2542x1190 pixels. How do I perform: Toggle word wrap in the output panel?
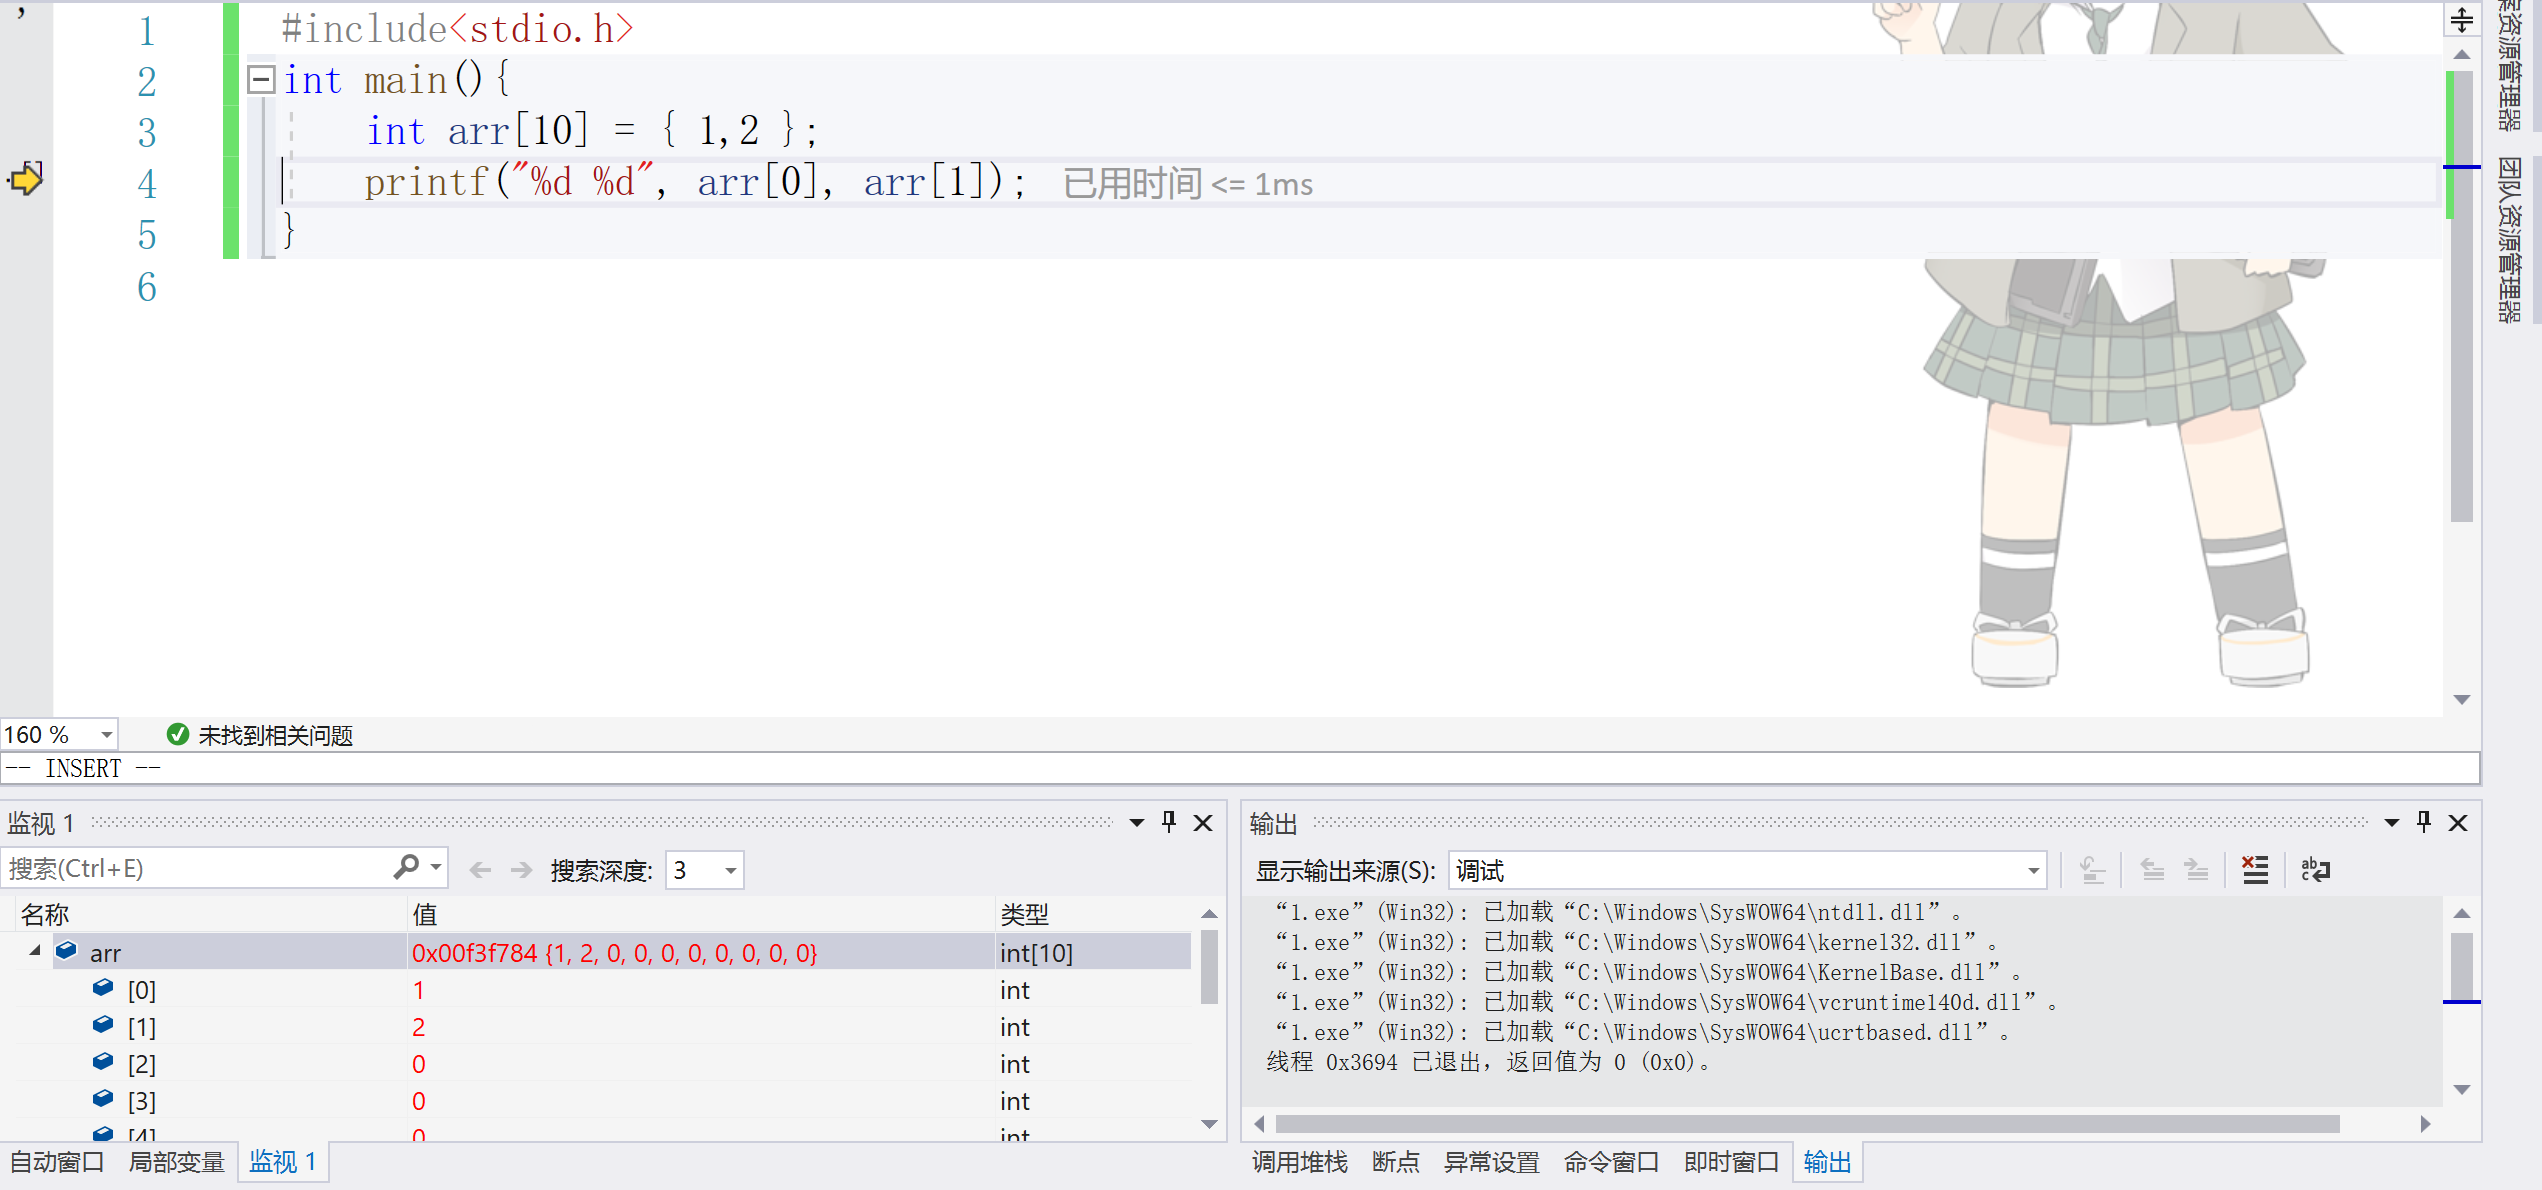coord(2315,870)
